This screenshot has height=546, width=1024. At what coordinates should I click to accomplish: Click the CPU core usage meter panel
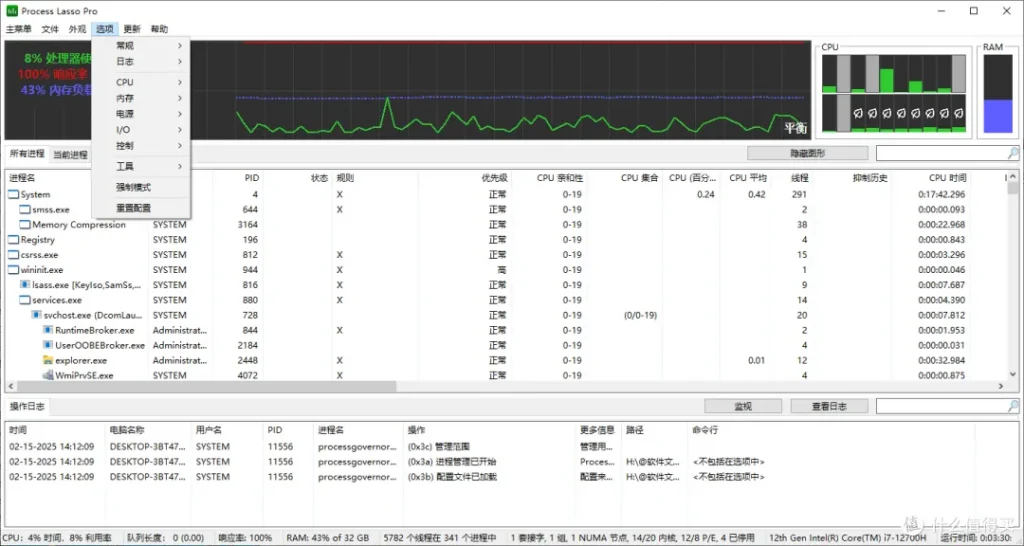pyautogui.click(x=894, y=93)
